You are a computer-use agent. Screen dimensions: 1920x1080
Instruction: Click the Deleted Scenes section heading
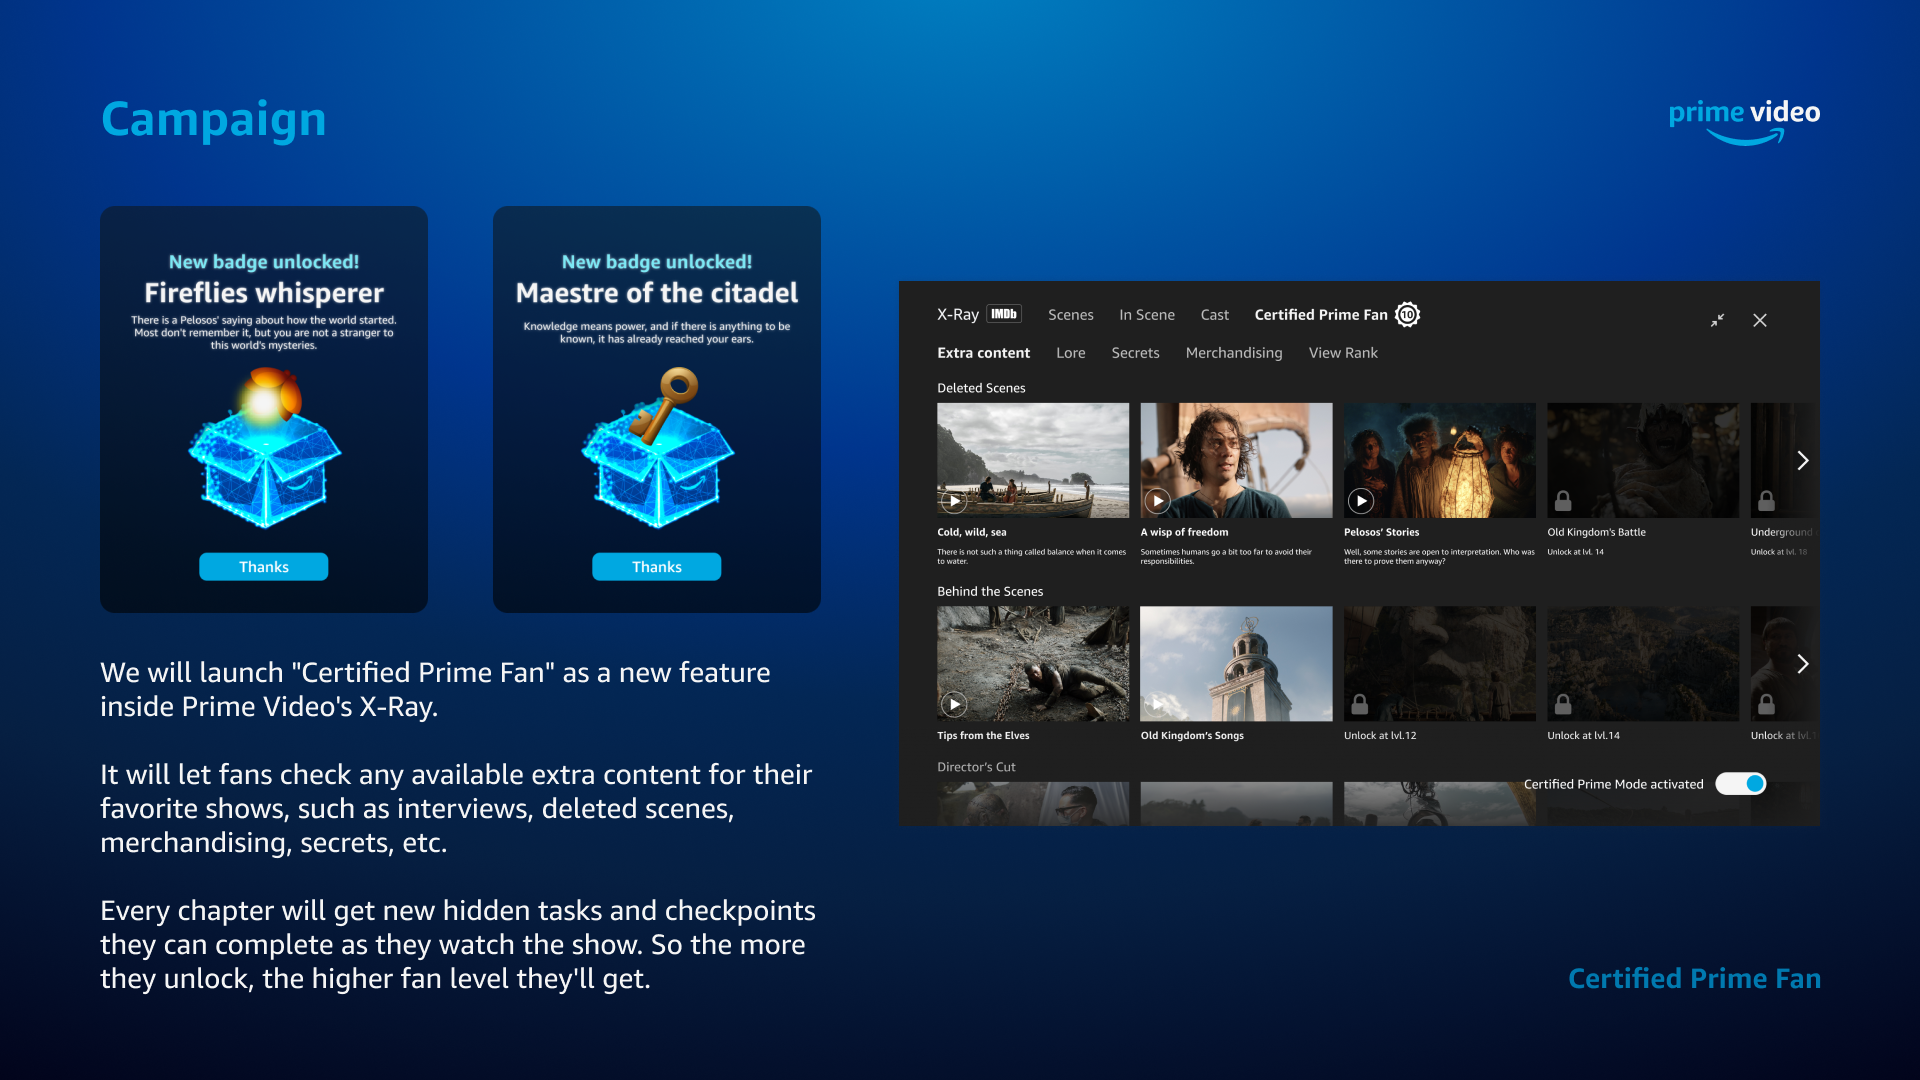pos(981,388)
